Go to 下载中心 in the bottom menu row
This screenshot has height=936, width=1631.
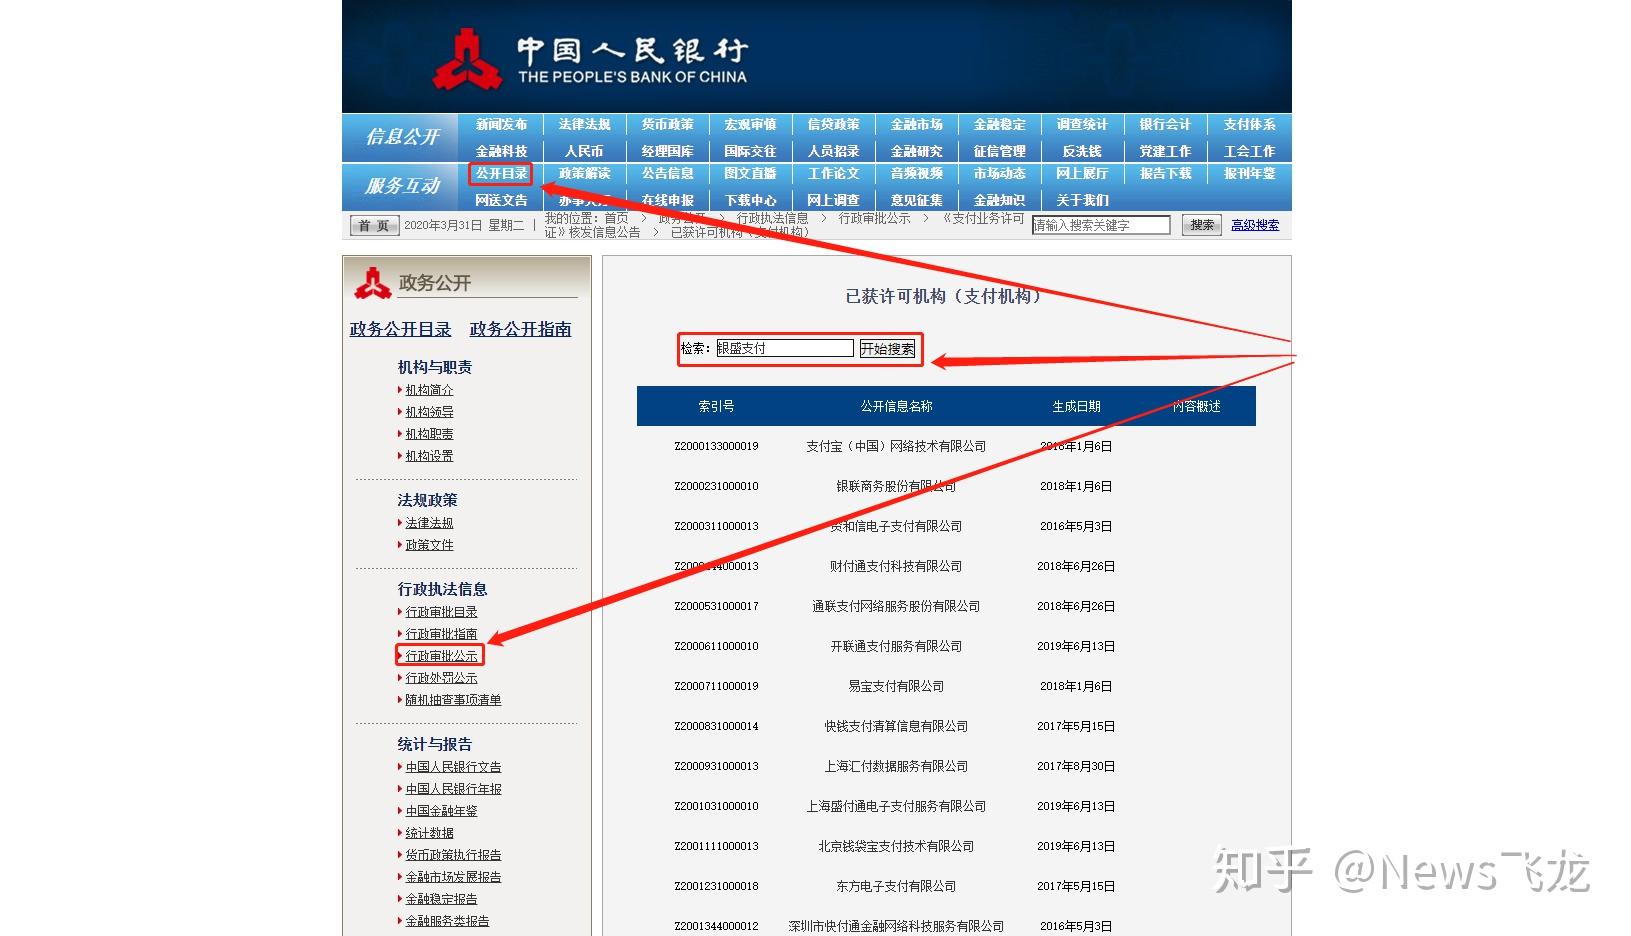coord(750,200)
